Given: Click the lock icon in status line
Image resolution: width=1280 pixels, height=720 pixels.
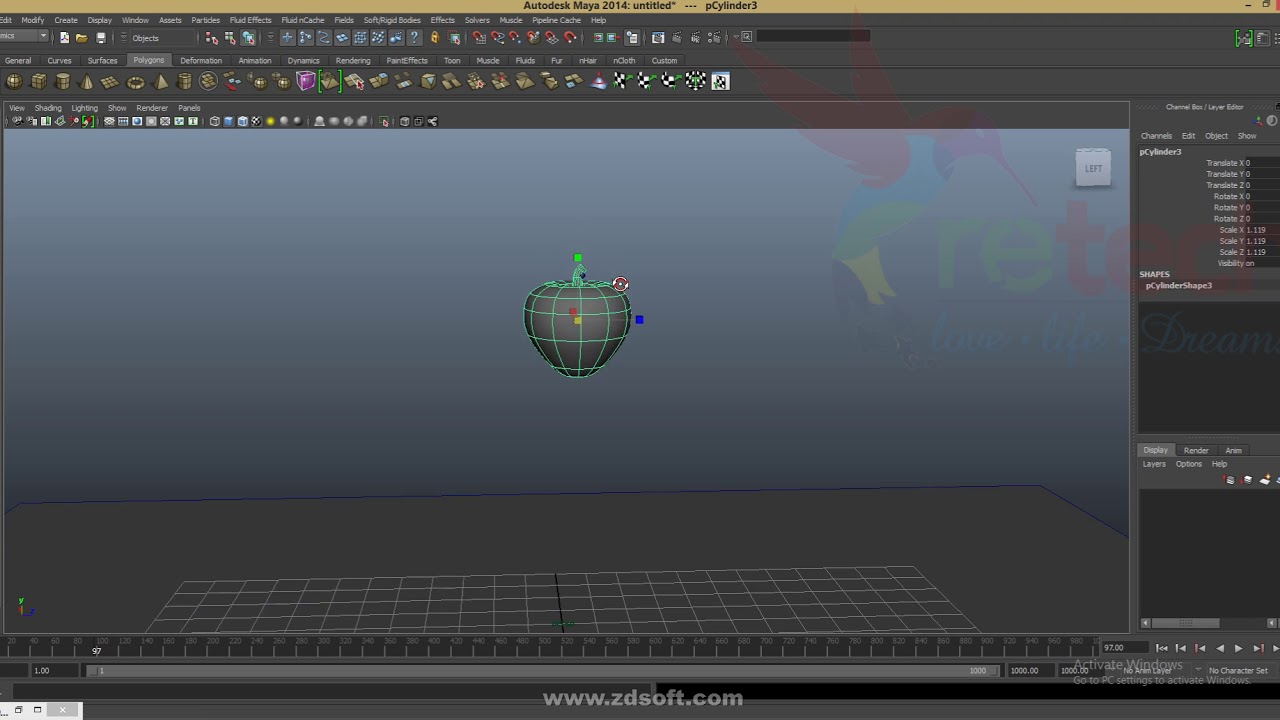Looking at the screenshot, I should [x=434, y=38].
